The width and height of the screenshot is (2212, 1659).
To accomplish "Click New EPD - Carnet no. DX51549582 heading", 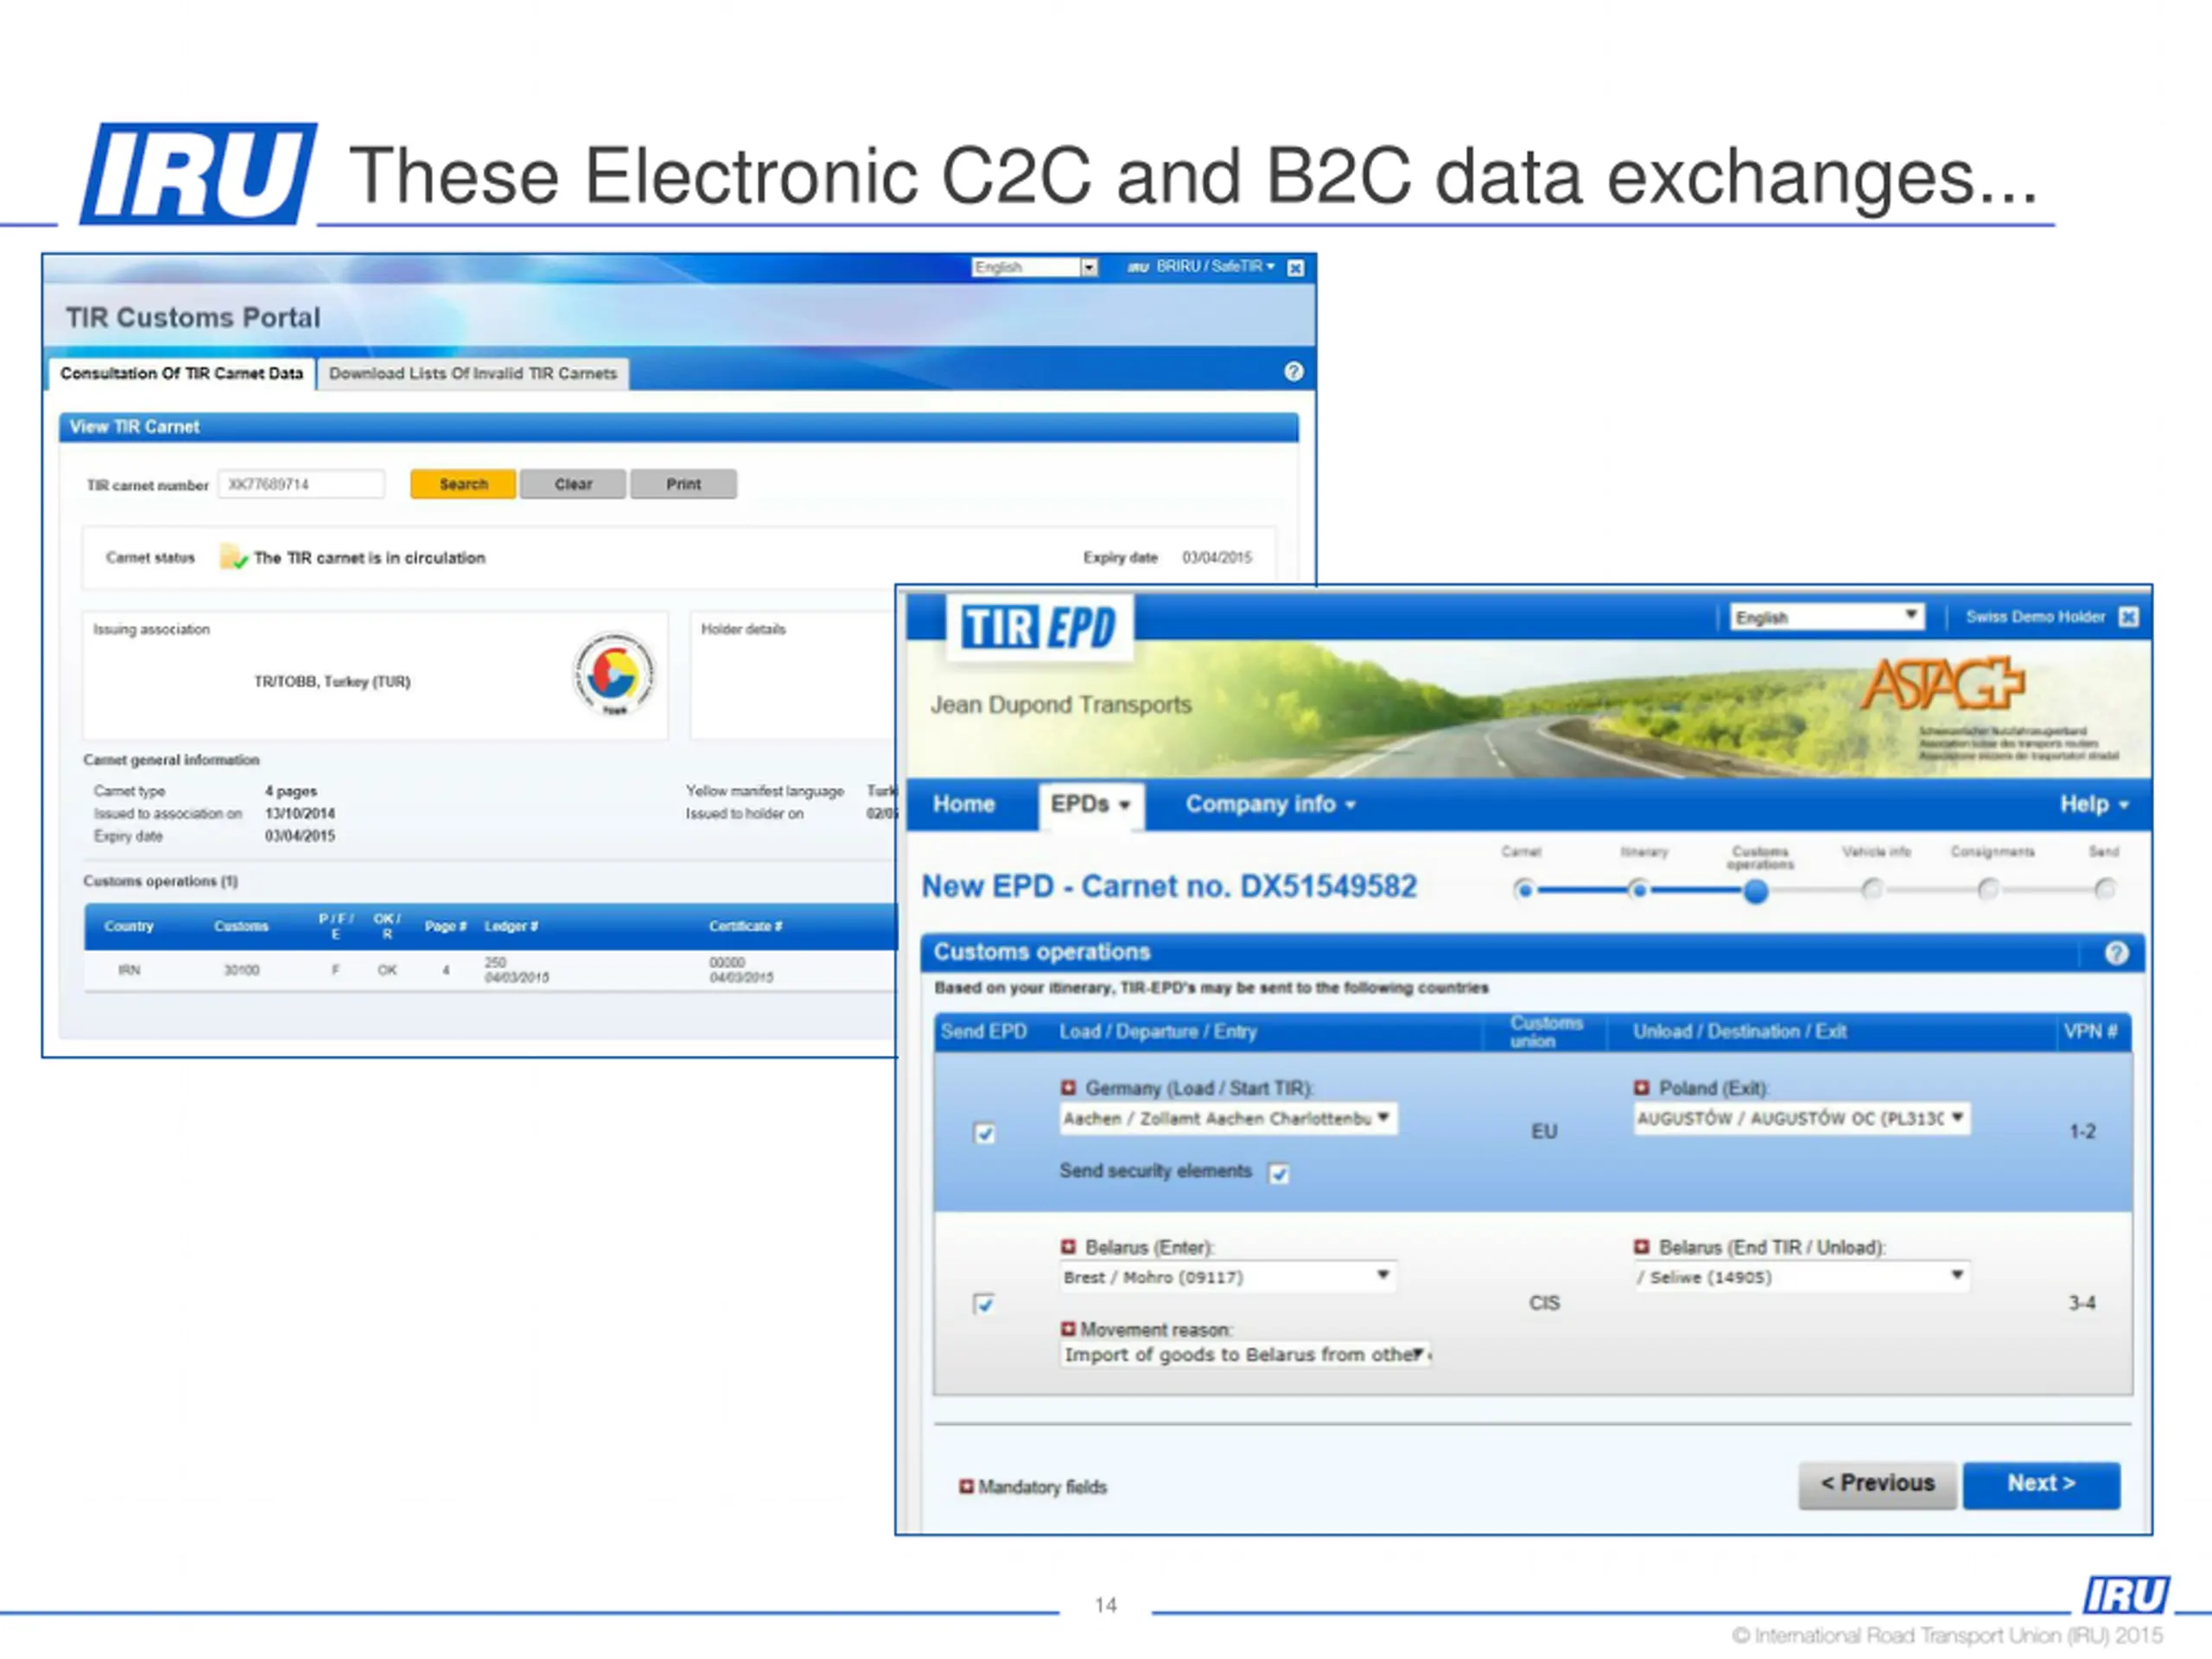I will pyautogui.click(x=1169, y=887).
